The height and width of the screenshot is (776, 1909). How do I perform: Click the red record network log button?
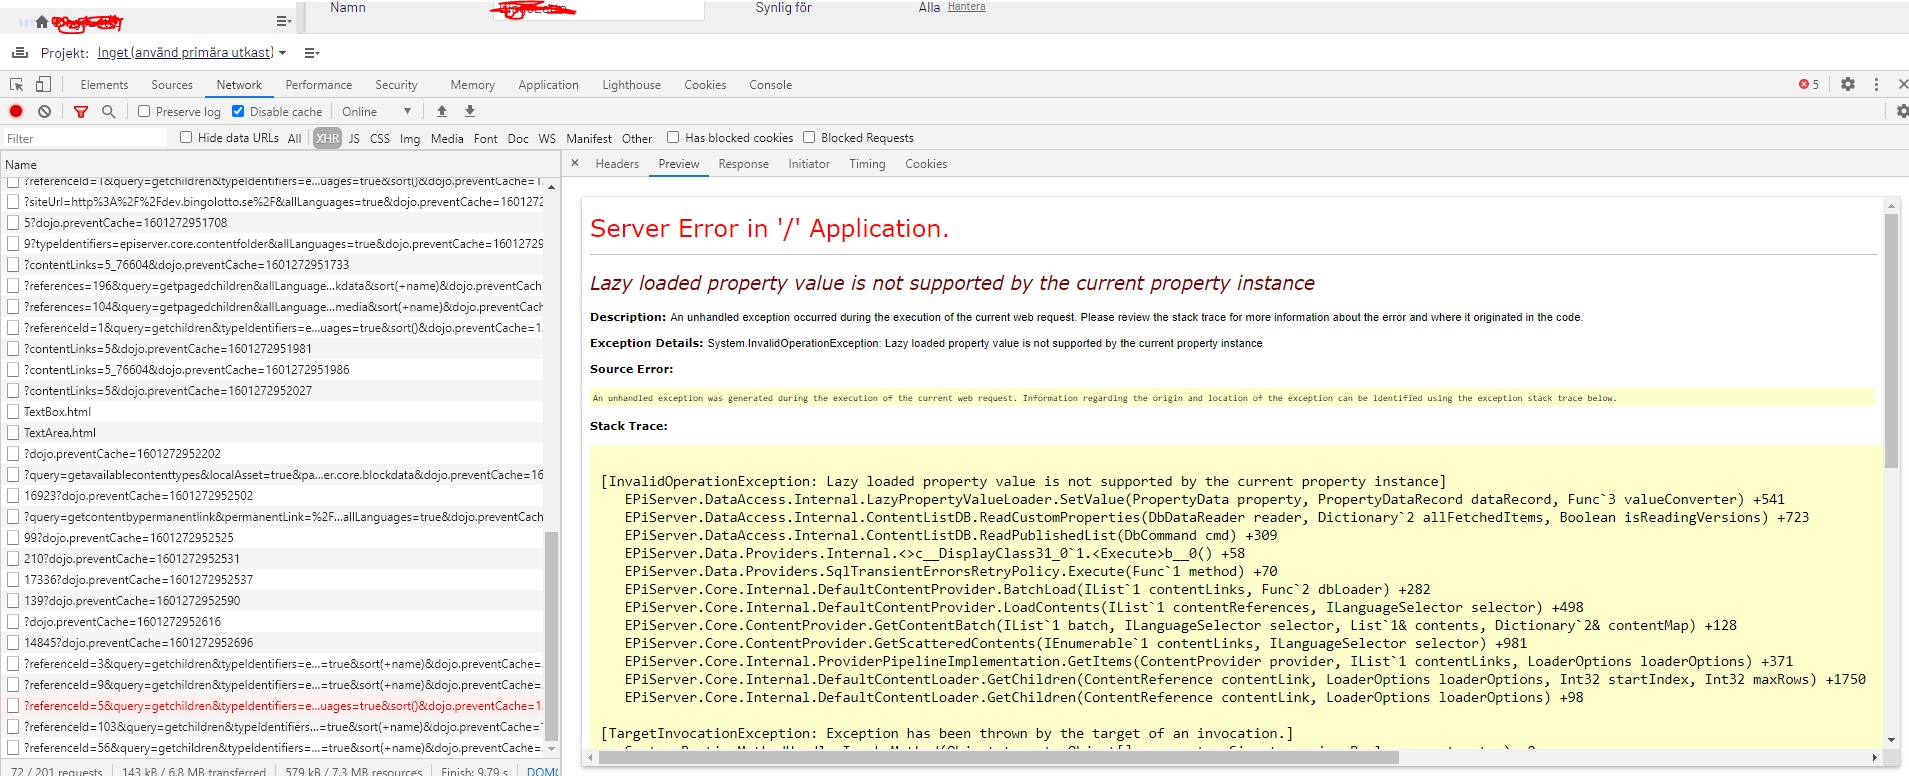tap(16, 111)
